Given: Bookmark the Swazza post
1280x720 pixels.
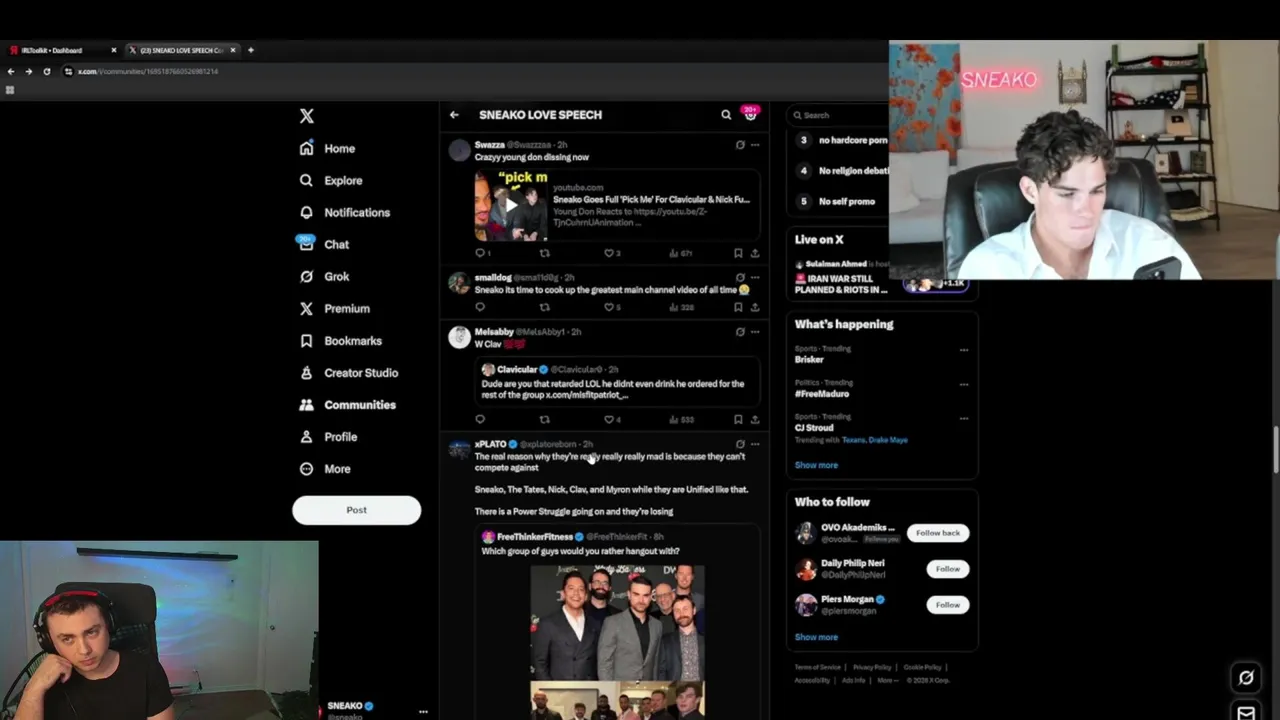Looking at the screenshot, I should (x=738, y=253).
